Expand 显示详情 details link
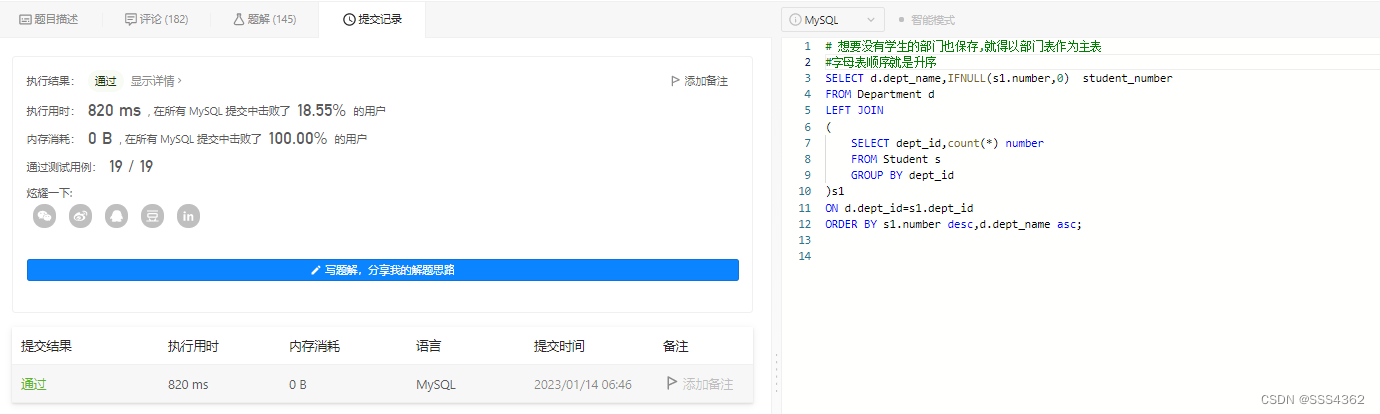Viewport: 1380px width, 414px height. pyautogui.click(x=156, y=81)
